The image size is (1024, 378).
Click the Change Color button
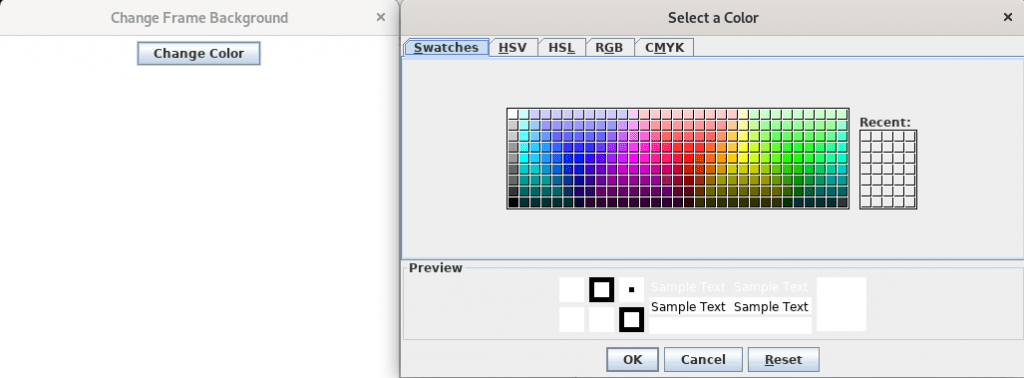pyautogui.click(x=199, y=54)
